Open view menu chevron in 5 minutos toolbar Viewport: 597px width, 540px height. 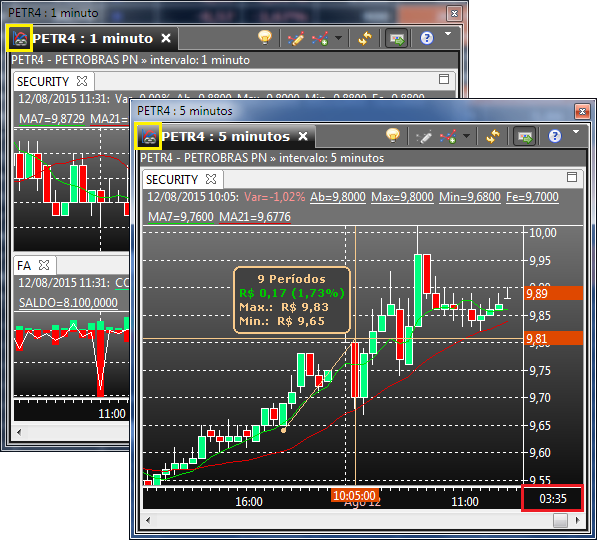576,132
